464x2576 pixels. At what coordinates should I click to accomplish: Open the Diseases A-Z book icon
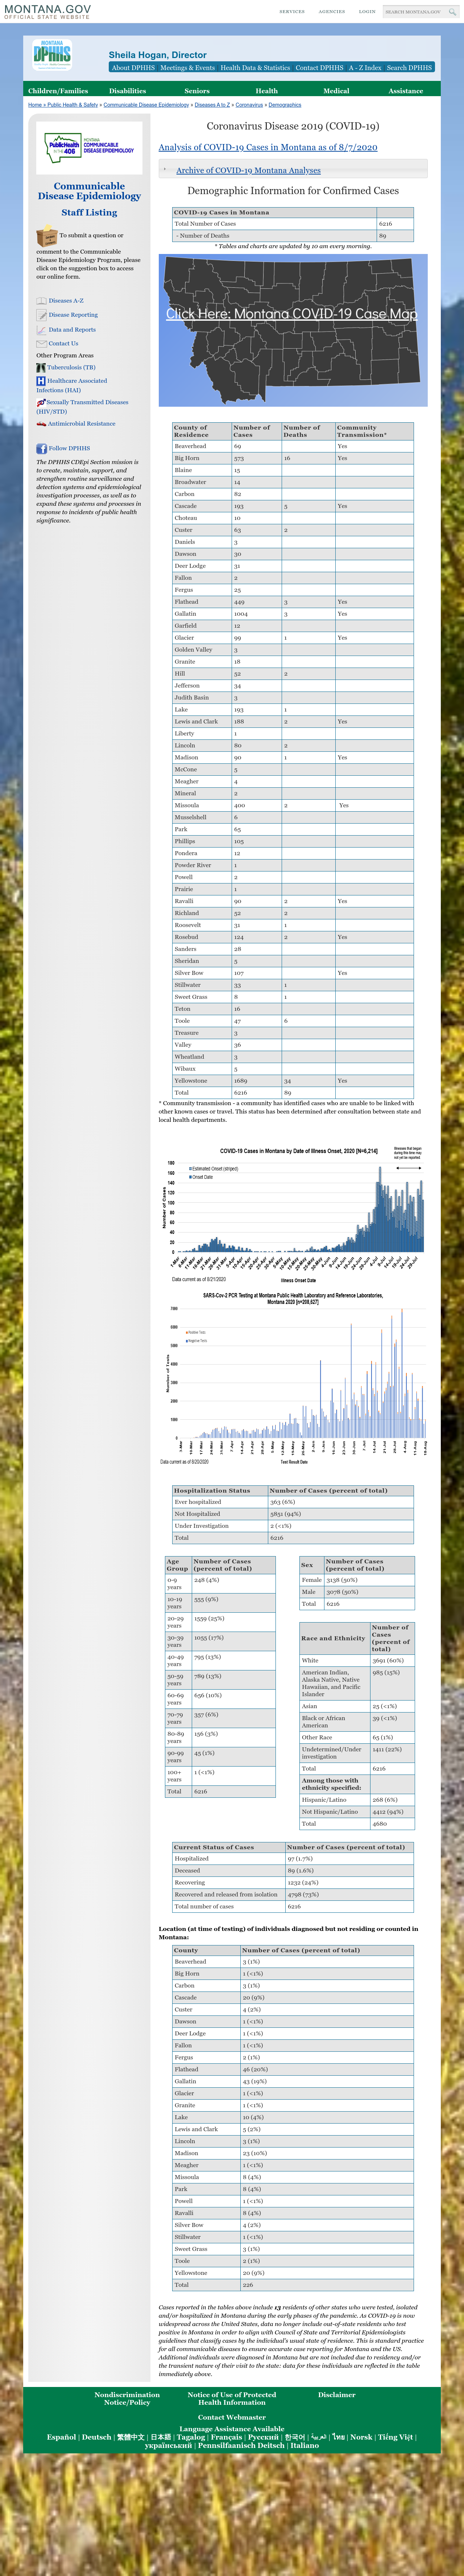pos(41,301)
